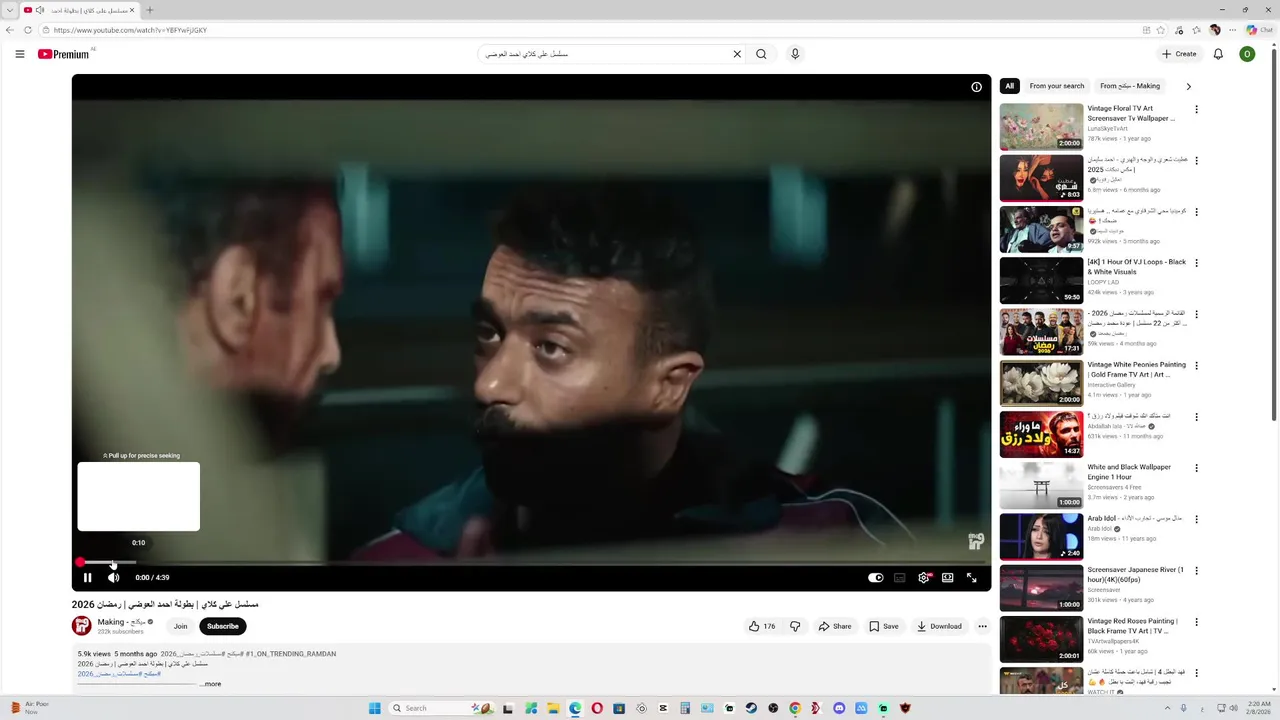Select 'From your search' chip

click(x=1057, y=86)
